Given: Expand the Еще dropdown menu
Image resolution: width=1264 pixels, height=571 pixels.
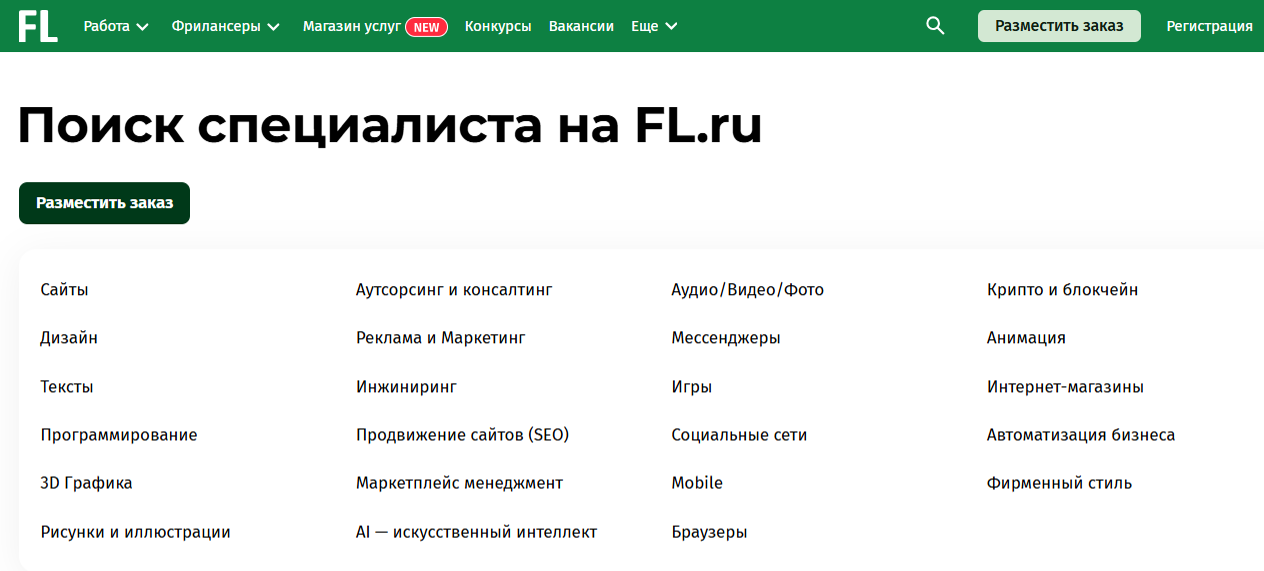Looking at the screenshot, I should tap(654, 27).
